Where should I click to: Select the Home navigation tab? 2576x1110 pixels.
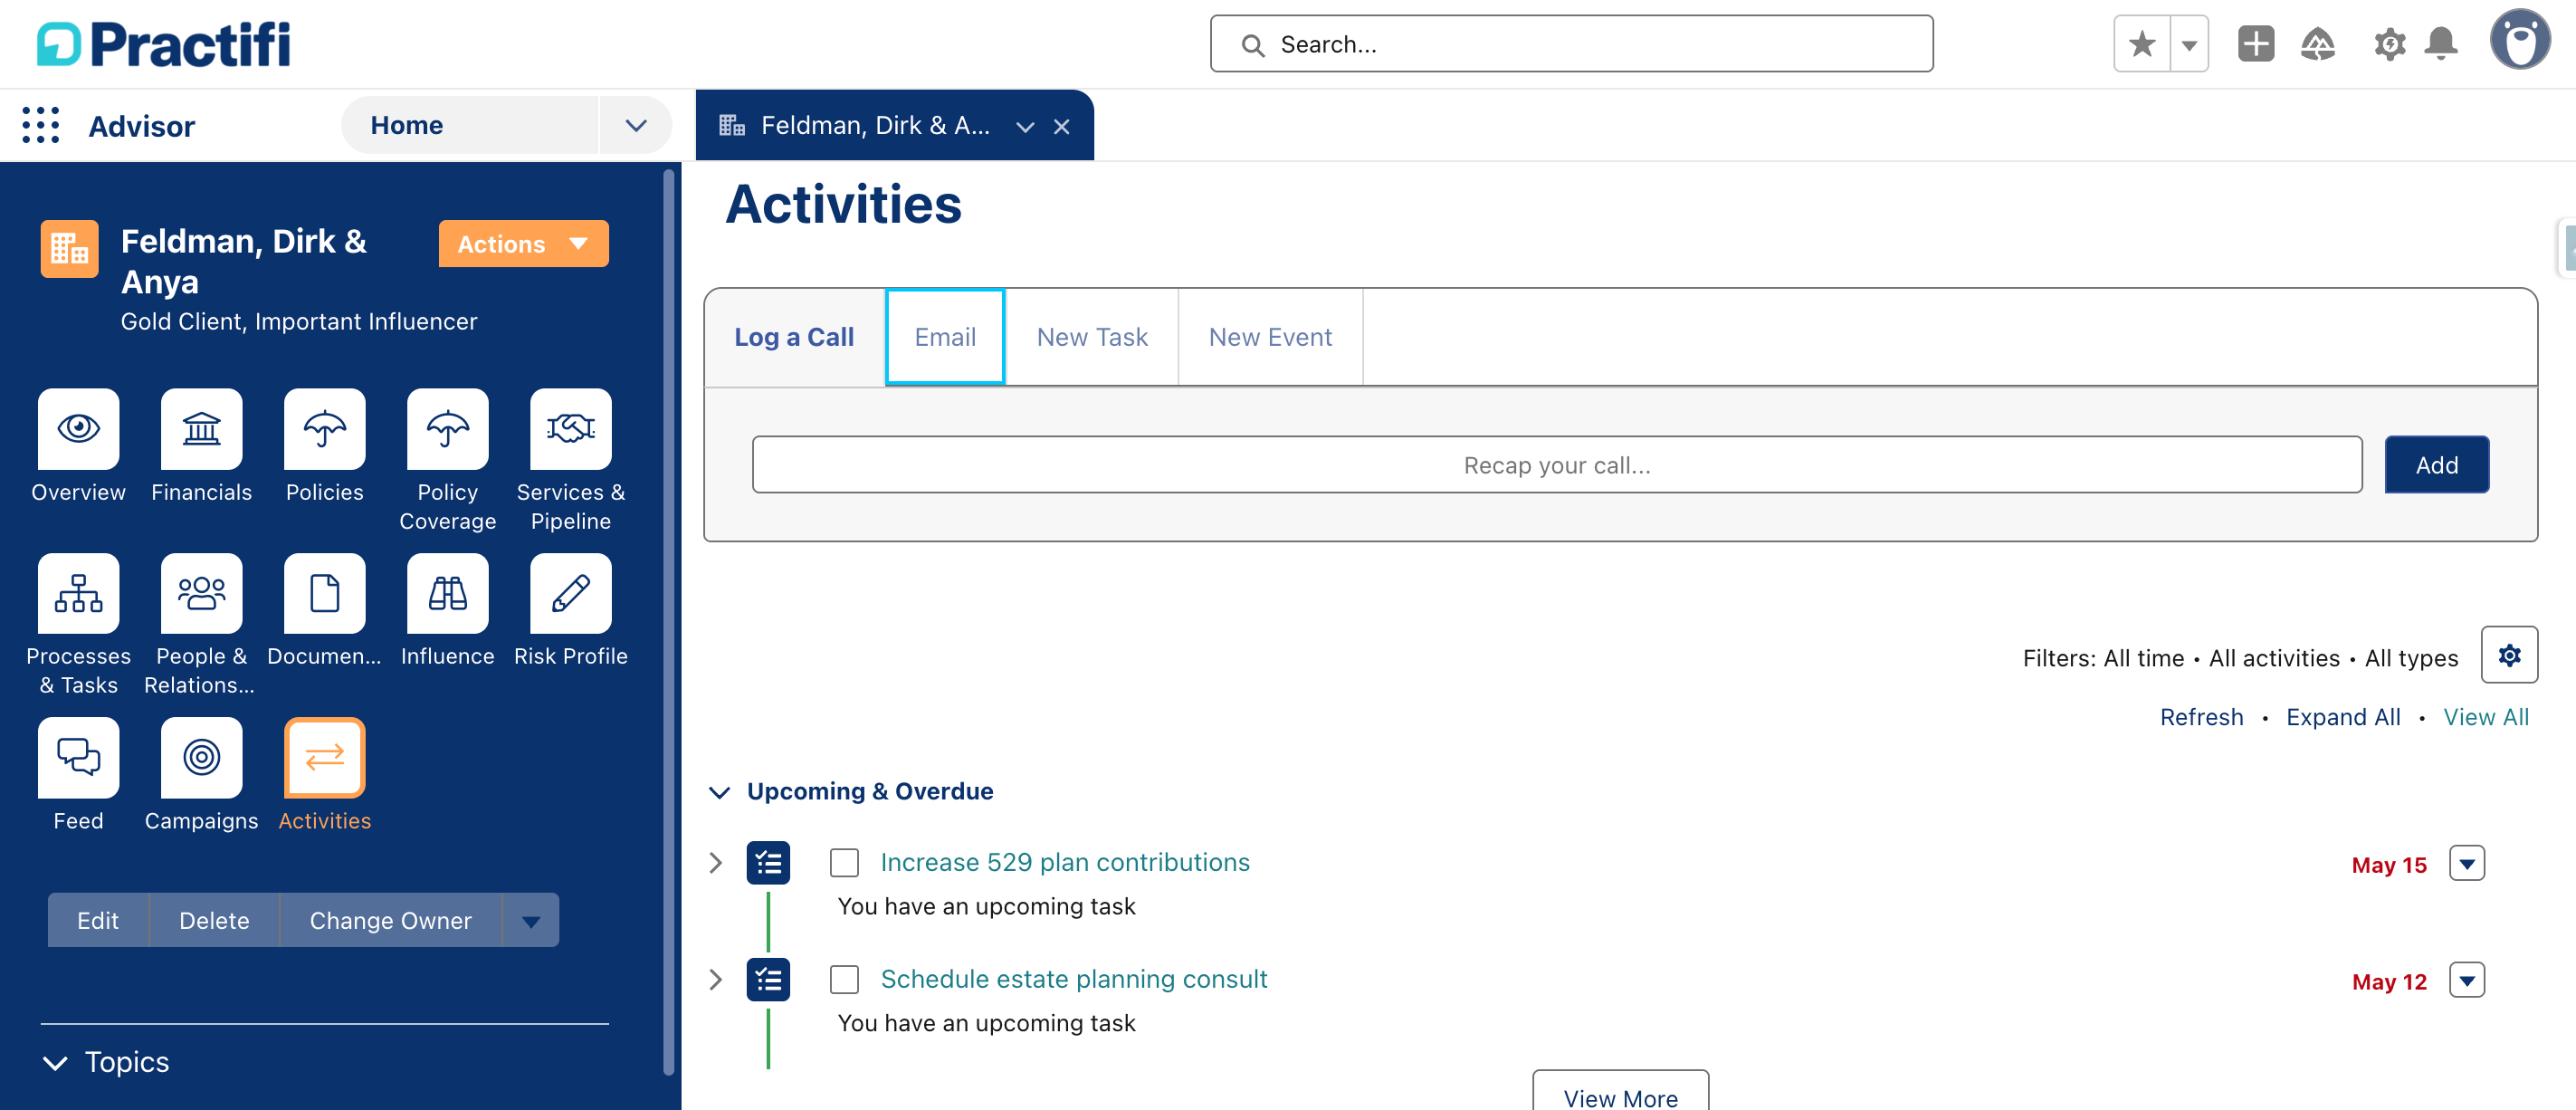tap(469, 125)
